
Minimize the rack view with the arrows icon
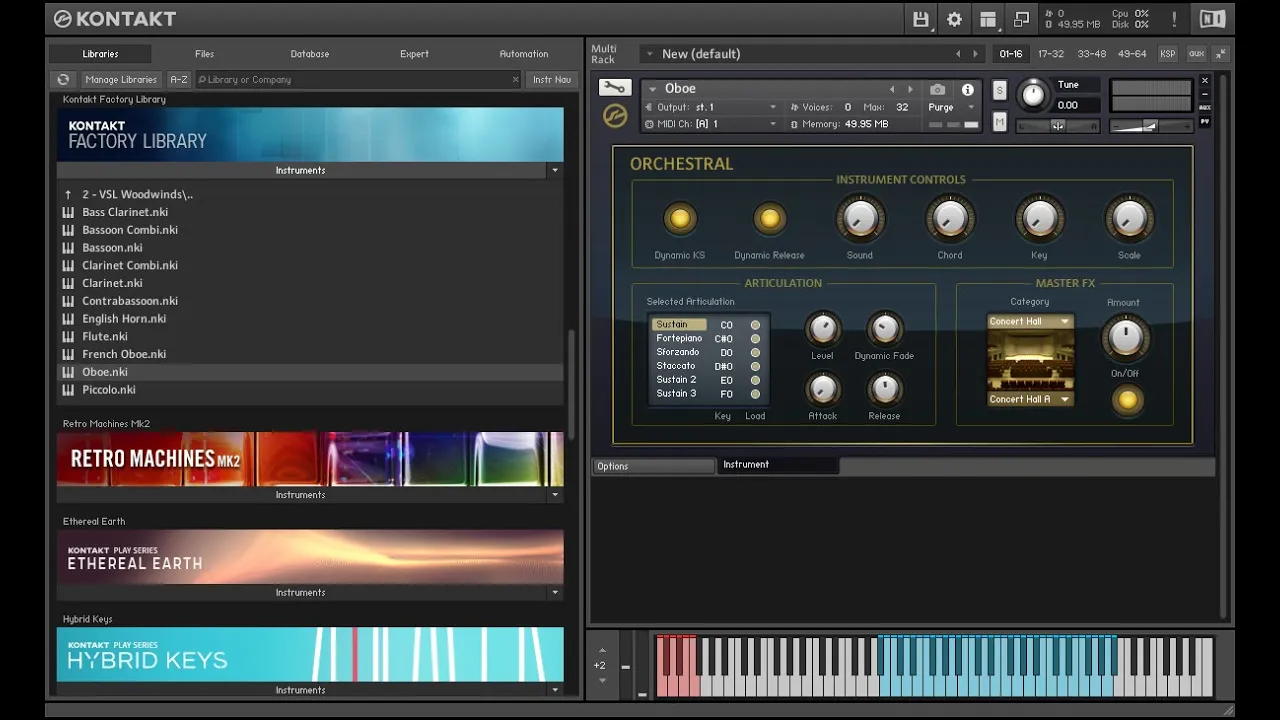(x=1221, y=54)
